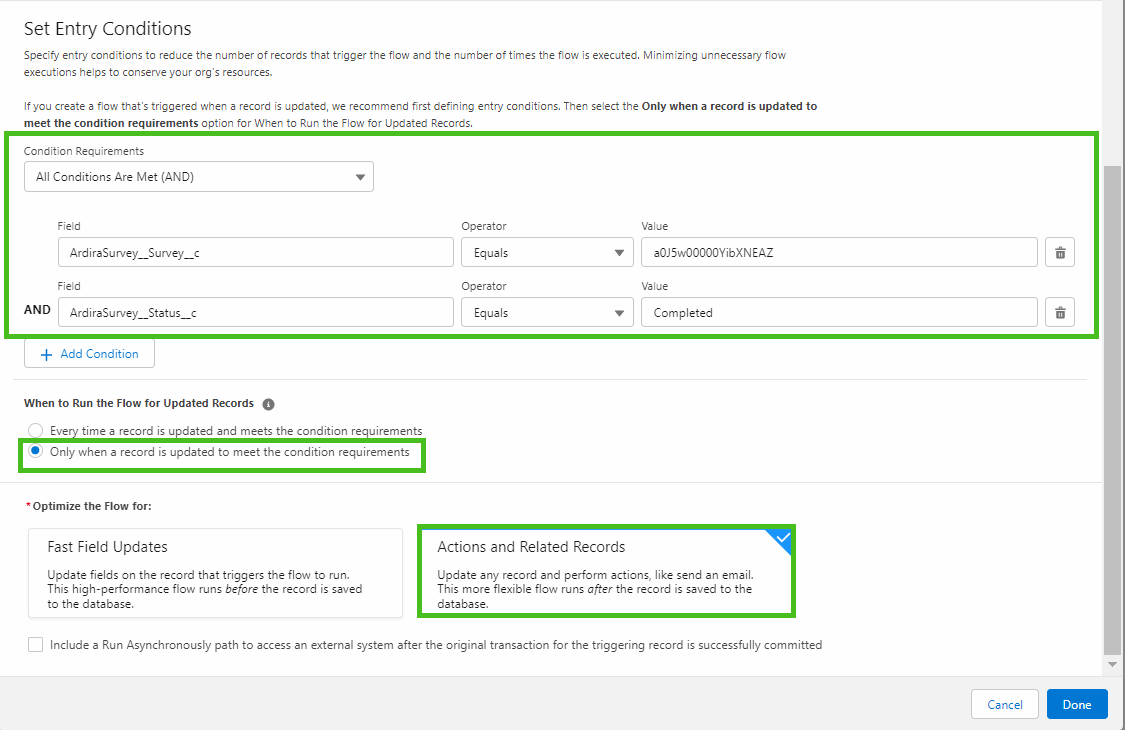This screenshot has width=1125, height=730.
Task: Remove the Status condition via trash icon
Action: 1059,312
